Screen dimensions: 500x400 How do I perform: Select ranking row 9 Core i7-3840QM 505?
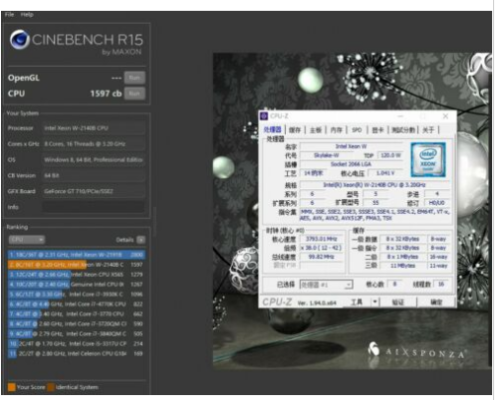pyautogui.click(x=76, y=334)
